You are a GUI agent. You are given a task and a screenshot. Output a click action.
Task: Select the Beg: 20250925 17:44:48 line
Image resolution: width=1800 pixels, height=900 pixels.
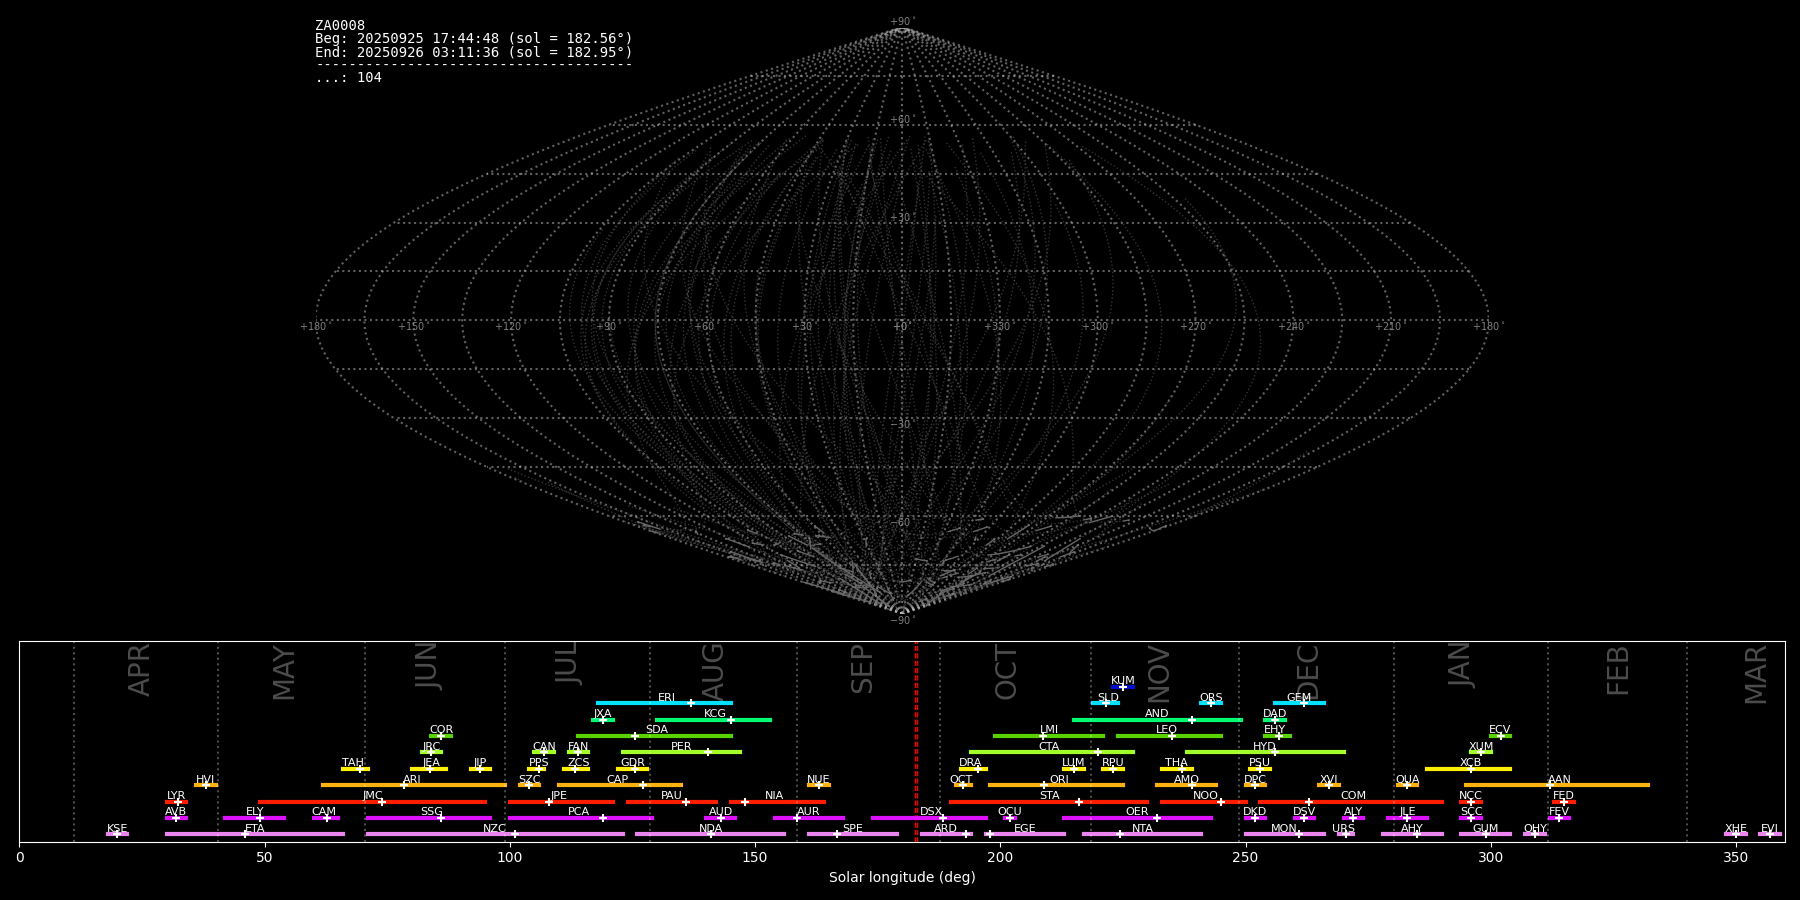coord(474,39)
